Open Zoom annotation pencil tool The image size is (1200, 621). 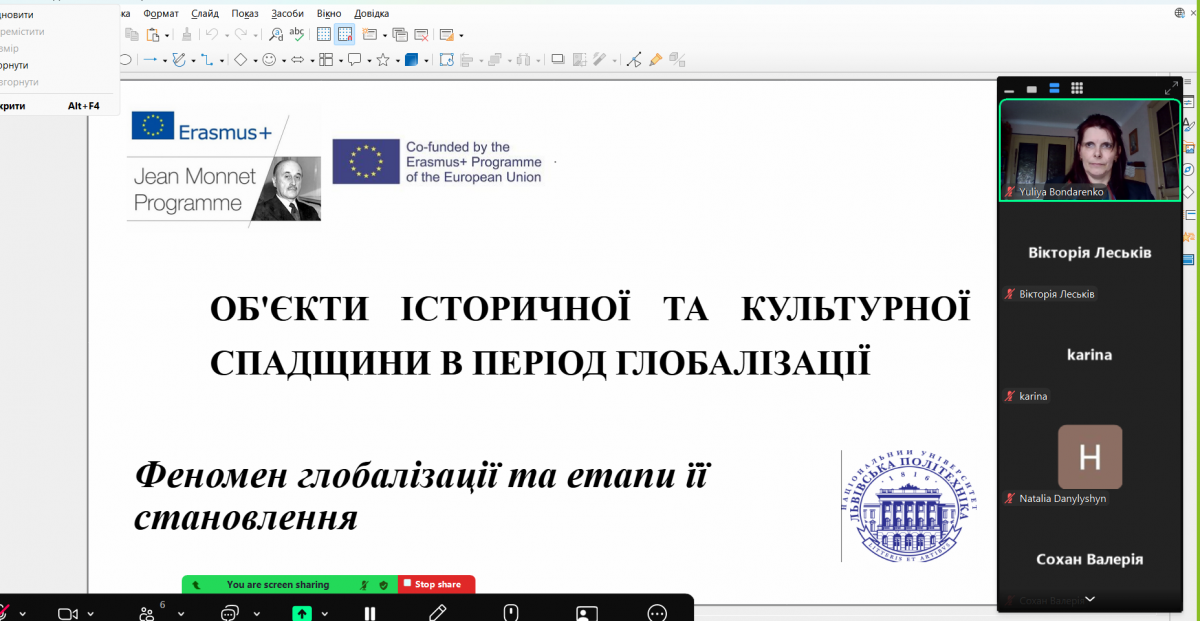437,613
